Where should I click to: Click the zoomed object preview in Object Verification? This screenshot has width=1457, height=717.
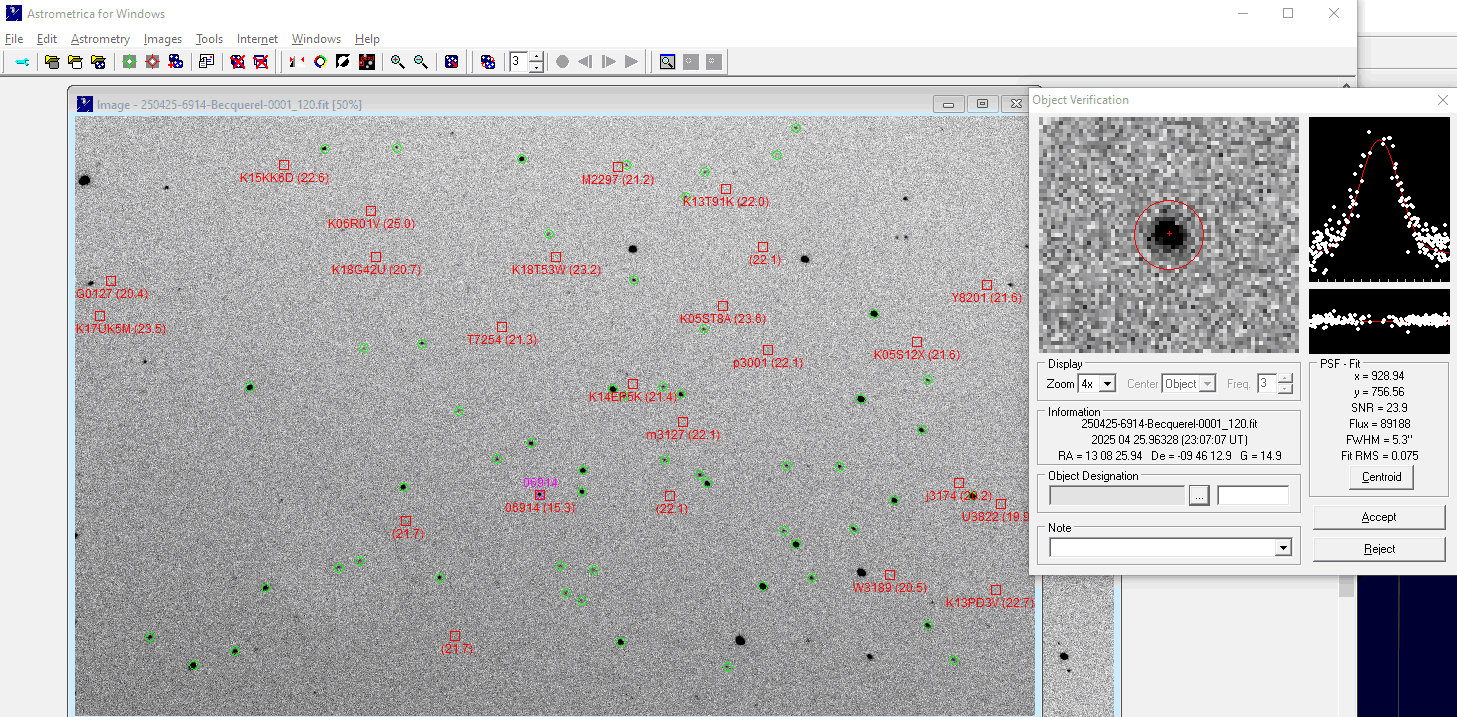pos(1169,235)
